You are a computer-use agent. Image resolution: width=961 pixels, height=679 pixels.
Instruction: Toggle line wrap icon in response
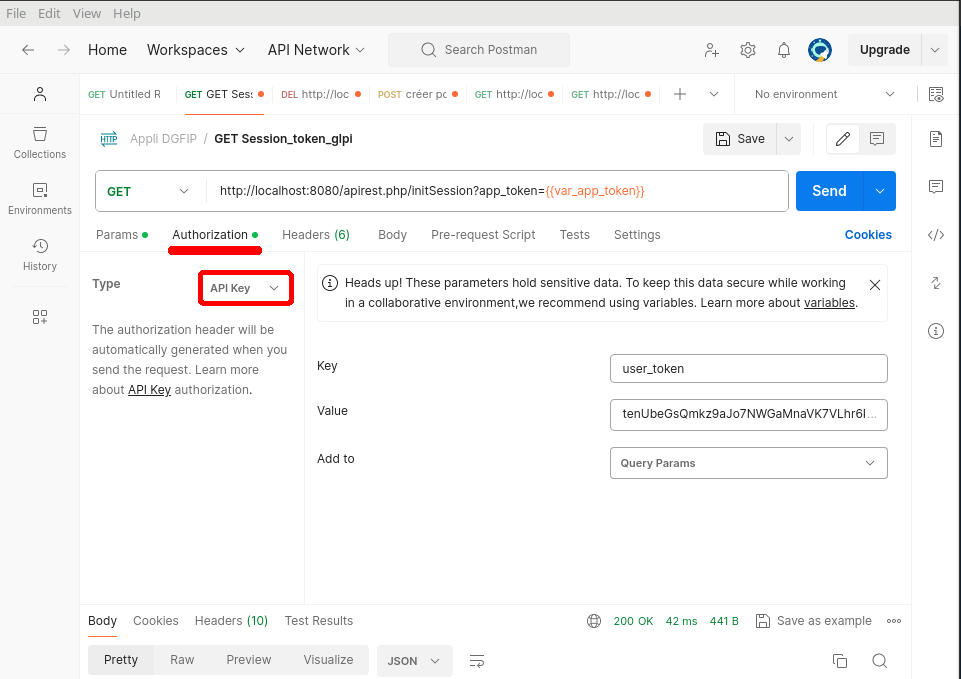[477, 661]
